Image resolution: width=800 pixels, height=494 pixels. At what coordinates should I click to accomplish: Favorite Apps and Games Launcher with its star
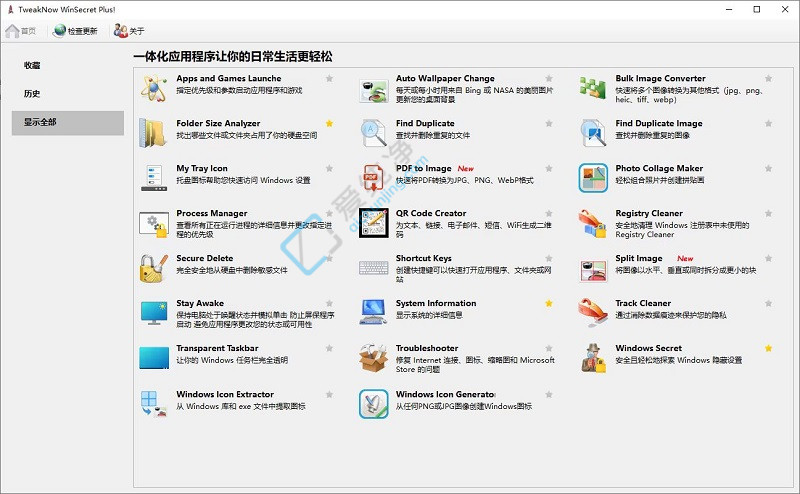click(x=330, y=79)
